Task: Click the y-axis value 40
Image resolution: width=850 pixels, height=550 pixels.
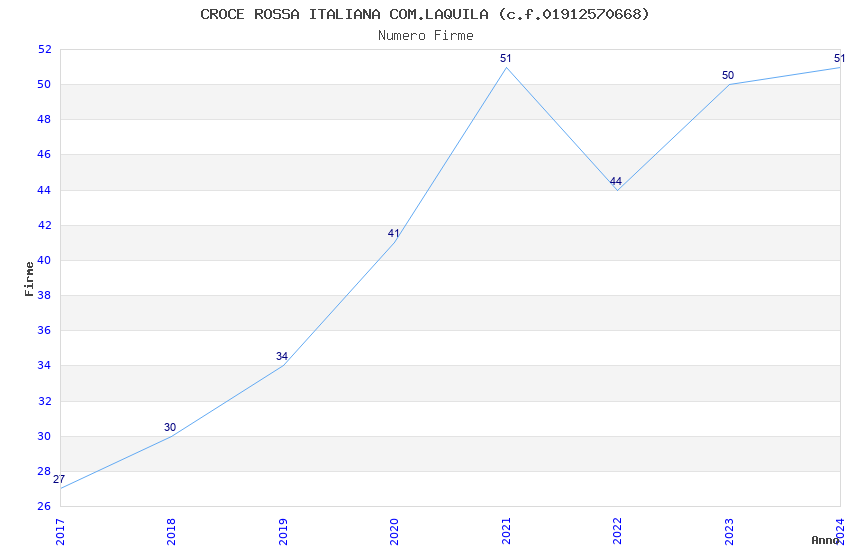Action: pyautogui.click(x=44, y=261)
